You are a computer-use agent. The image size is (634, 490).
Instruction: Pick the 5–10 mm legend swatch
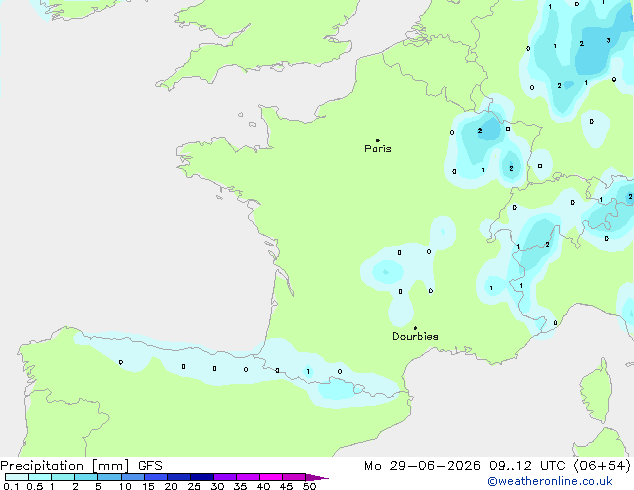[109, 477]
